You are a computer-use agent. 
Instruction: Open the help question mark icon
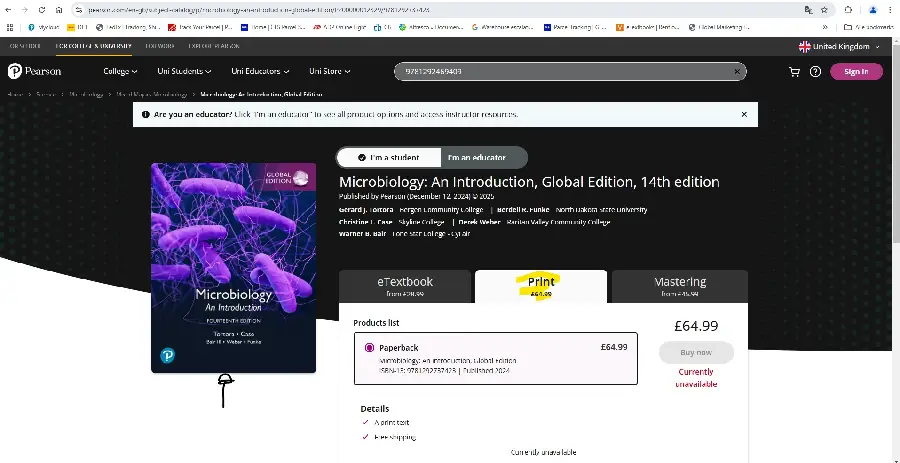815,72
